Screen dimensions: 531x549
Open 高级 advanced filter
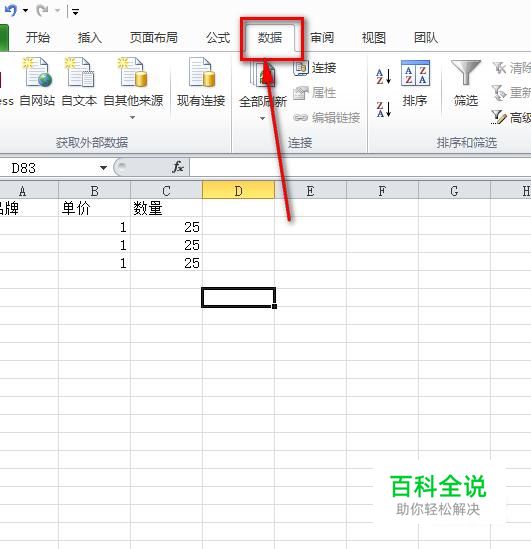512,117
